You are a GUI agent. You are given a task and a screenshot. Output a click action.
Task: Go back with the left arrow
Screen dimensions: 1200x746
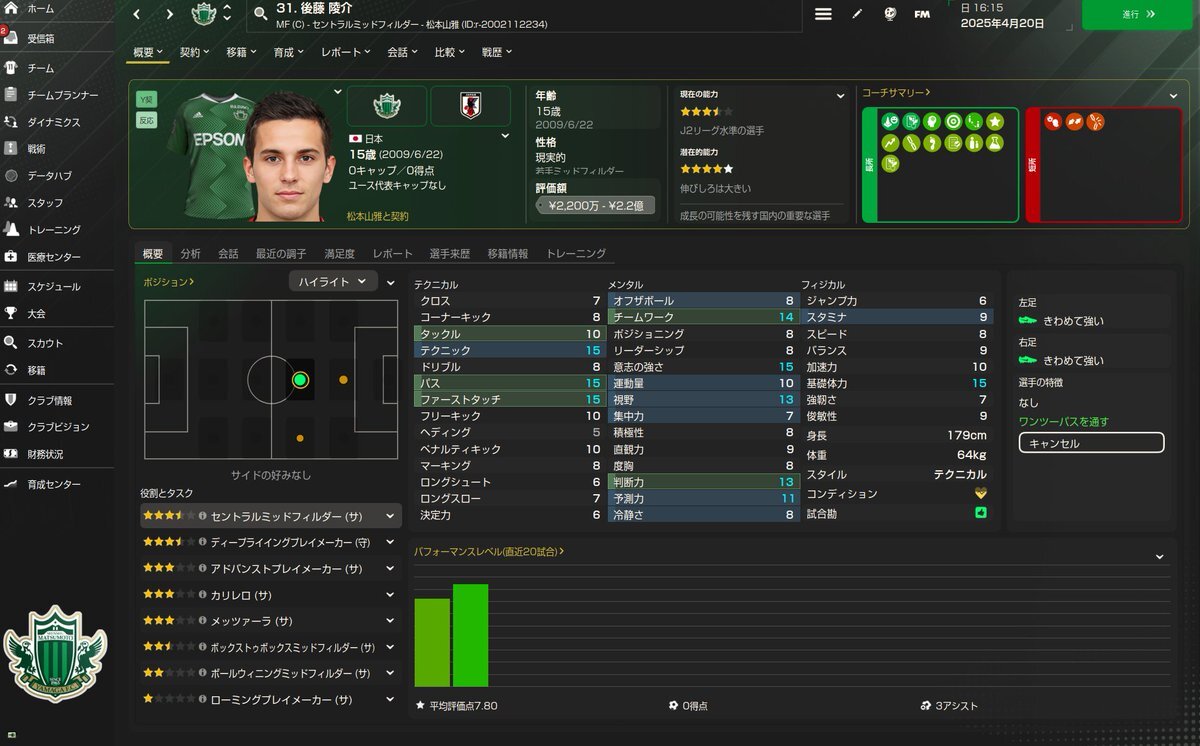(137, 15)
